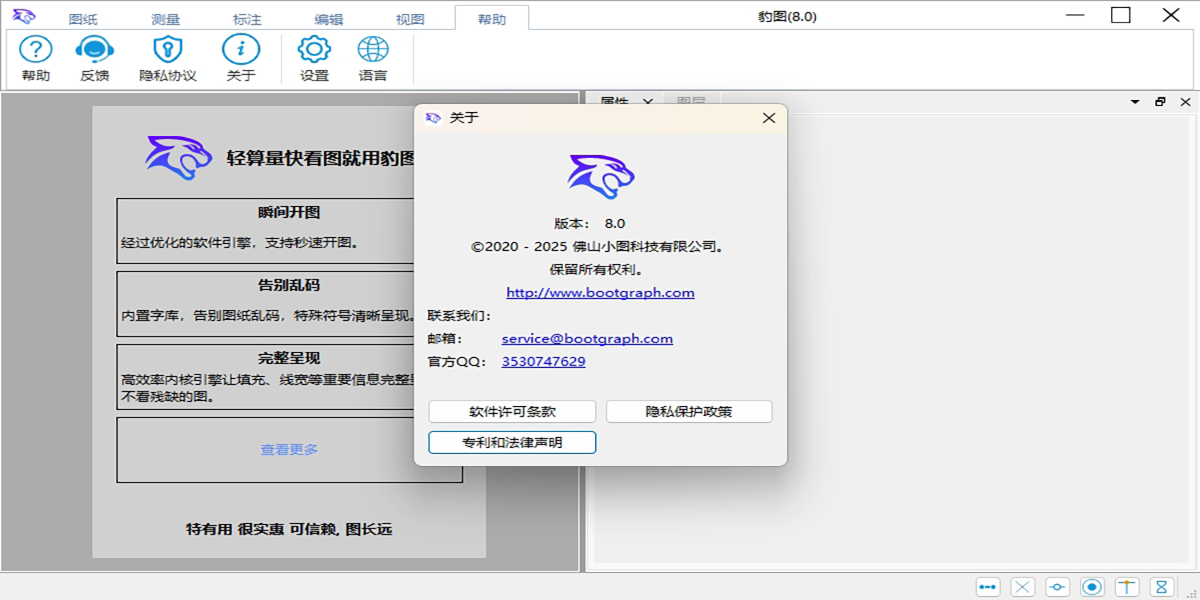Click the service@bootgraph.com email link
Screen dimensions: 1200x600
587,339
